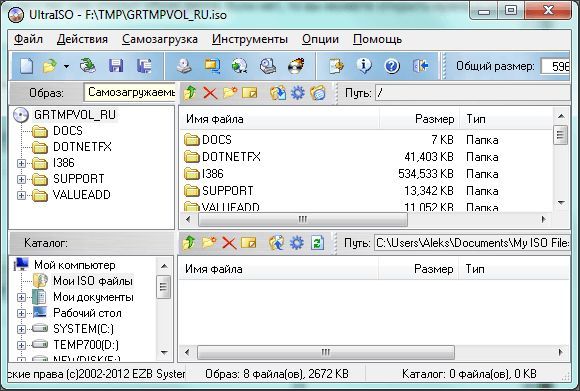
Task: Click horizontal scrollbar thumb of image list
Action: tap(303, 220)
